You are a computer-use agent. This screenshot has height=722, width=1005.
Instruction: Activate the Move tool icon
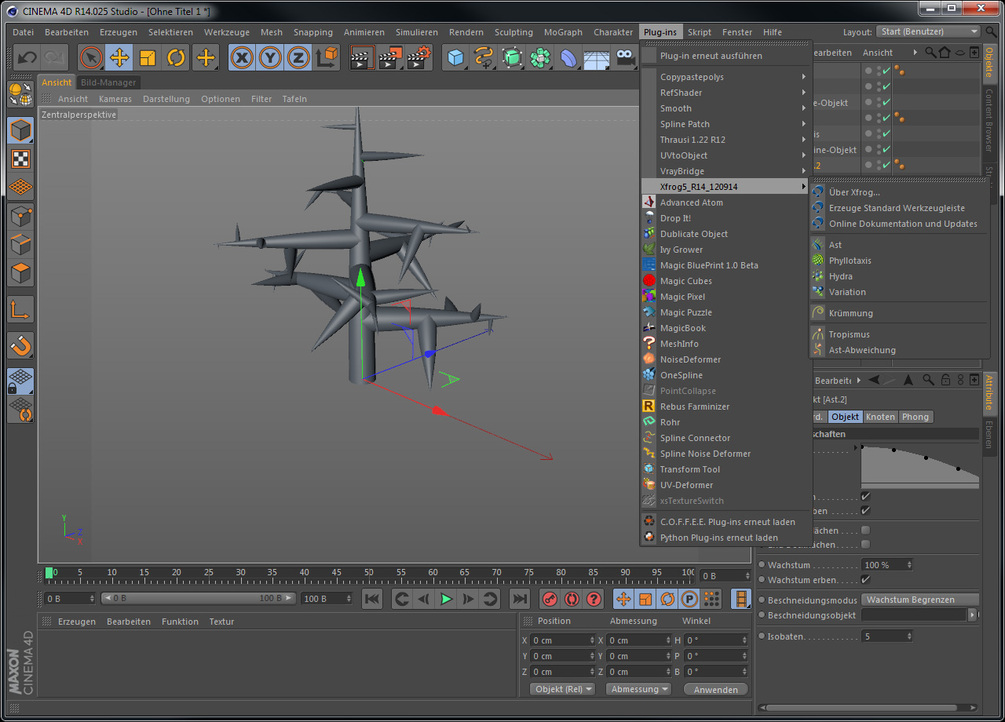(x=119, y=58)
